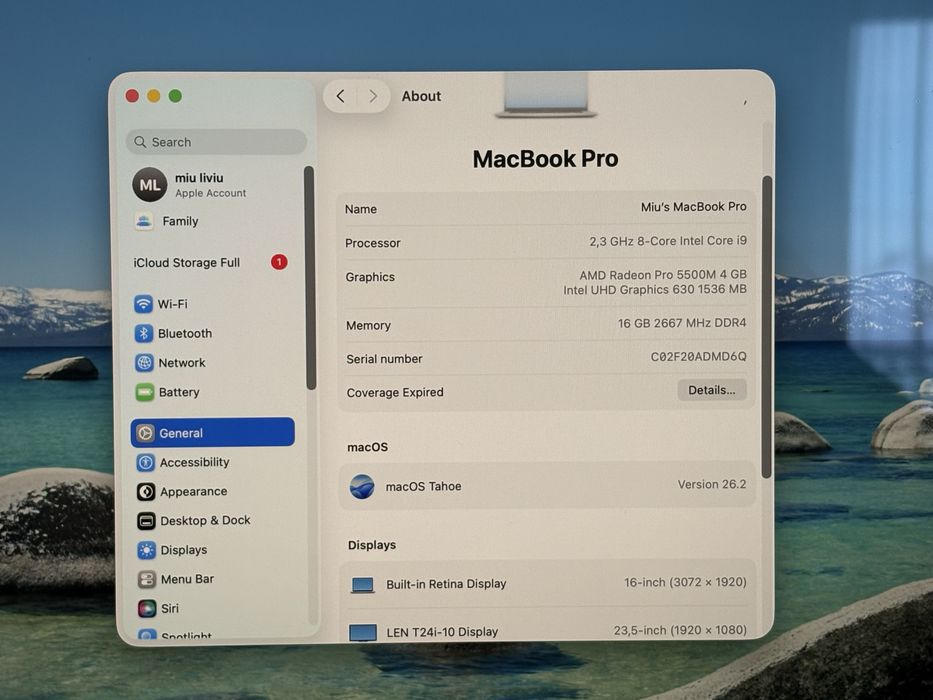Click 16-inch (3072 × 1920) resolution text
Viewport: 933px width, 700px height.
coord(685,582)
